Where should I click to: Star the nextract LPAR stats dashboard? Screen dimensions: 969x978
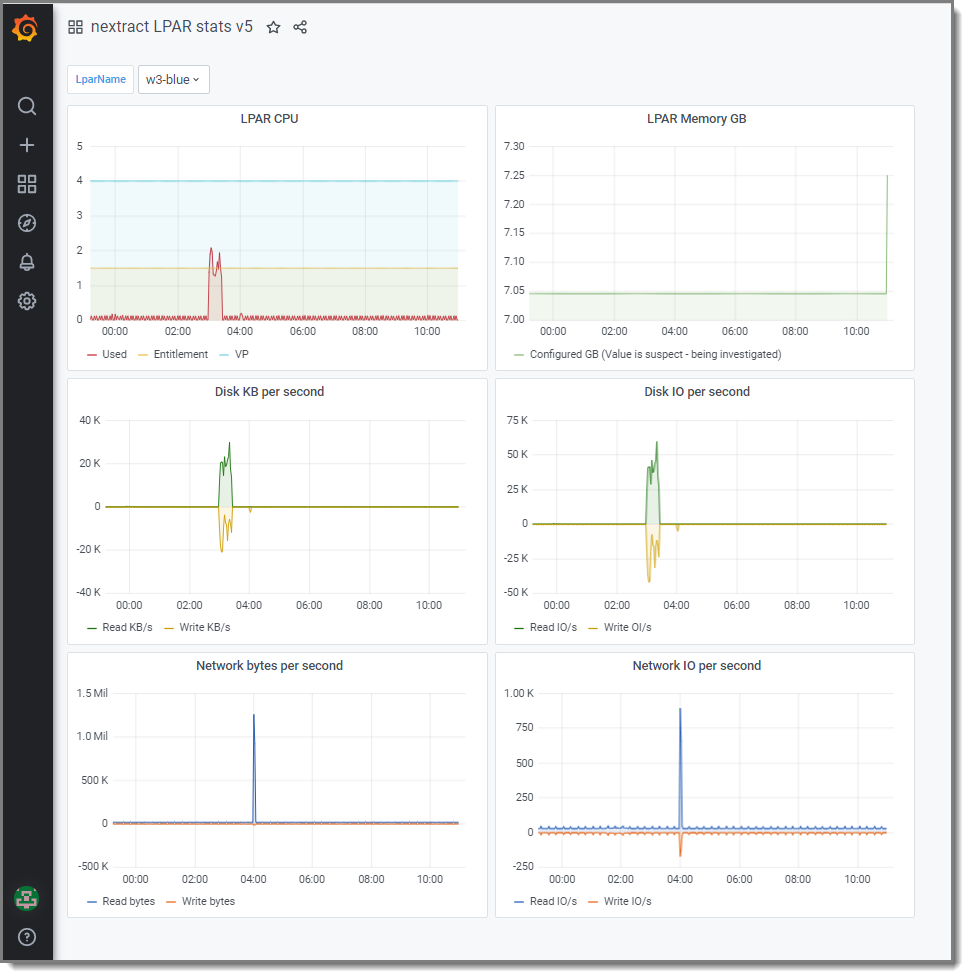click(x=273, y=27)
